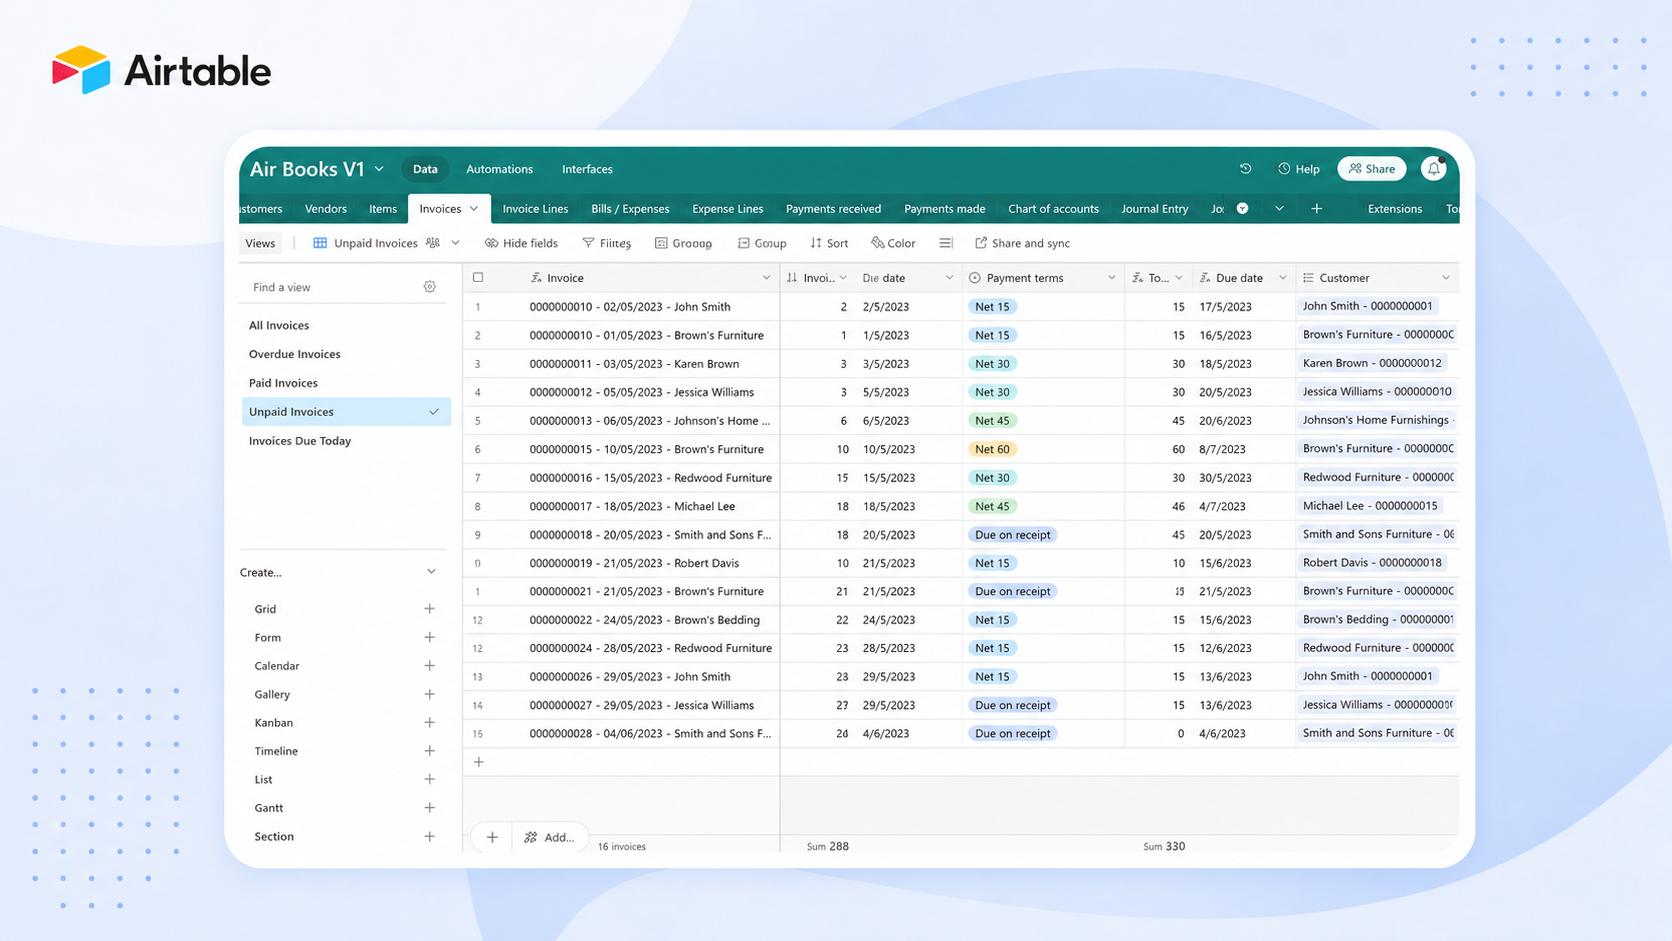Open the Sort option
The width and height of the screenshot is (1672, 941).
pyautogui.click(x=829, y=243)
